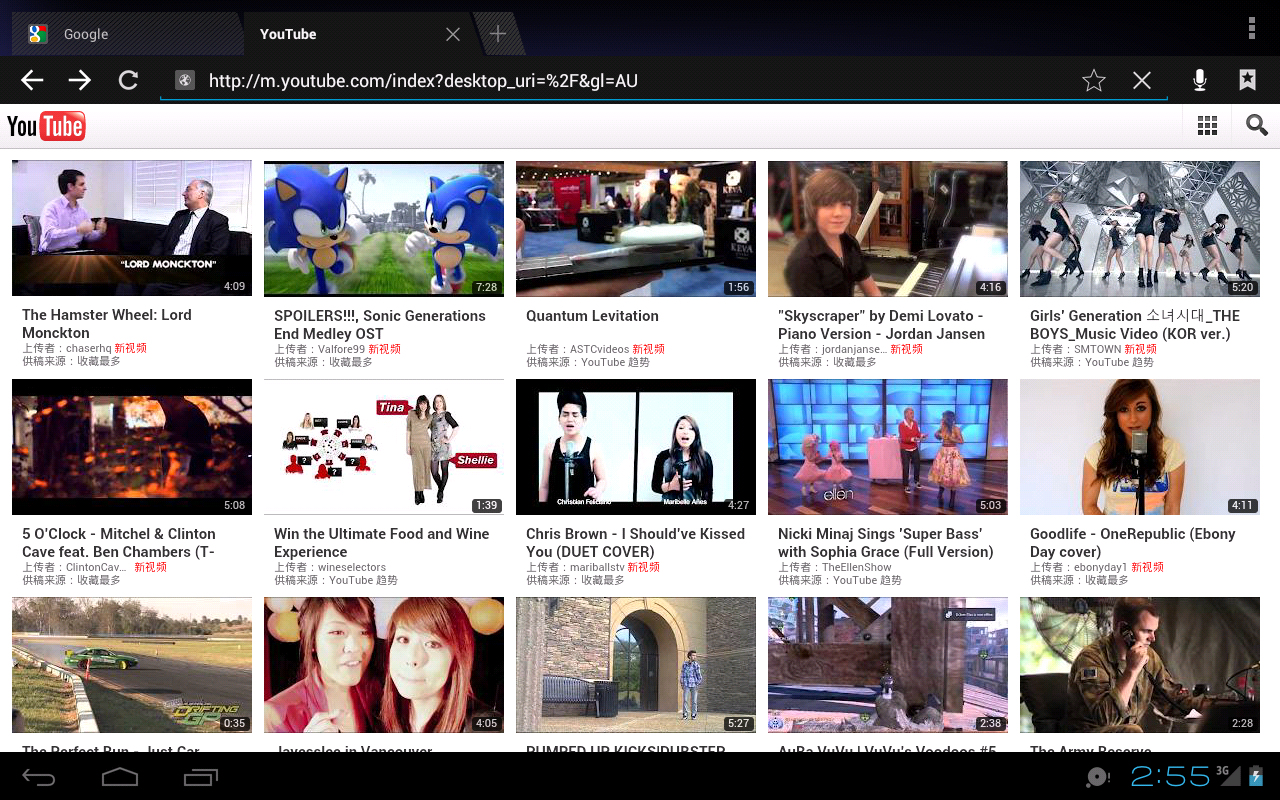Tap the Android home button
This screenshot has height=800, width=1280.
[x=120, y=777]
